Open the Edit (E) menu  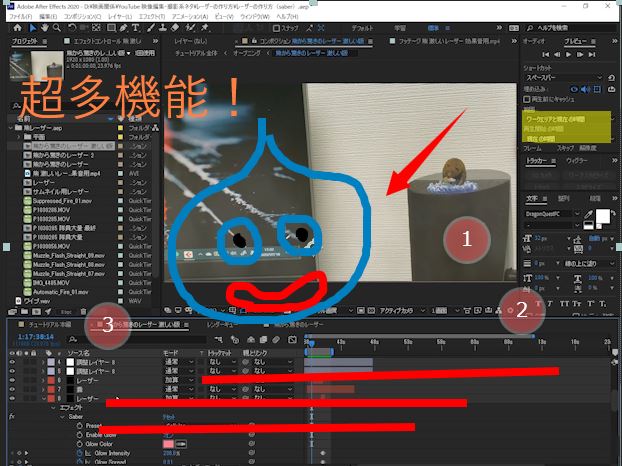[x=48, y=17]
